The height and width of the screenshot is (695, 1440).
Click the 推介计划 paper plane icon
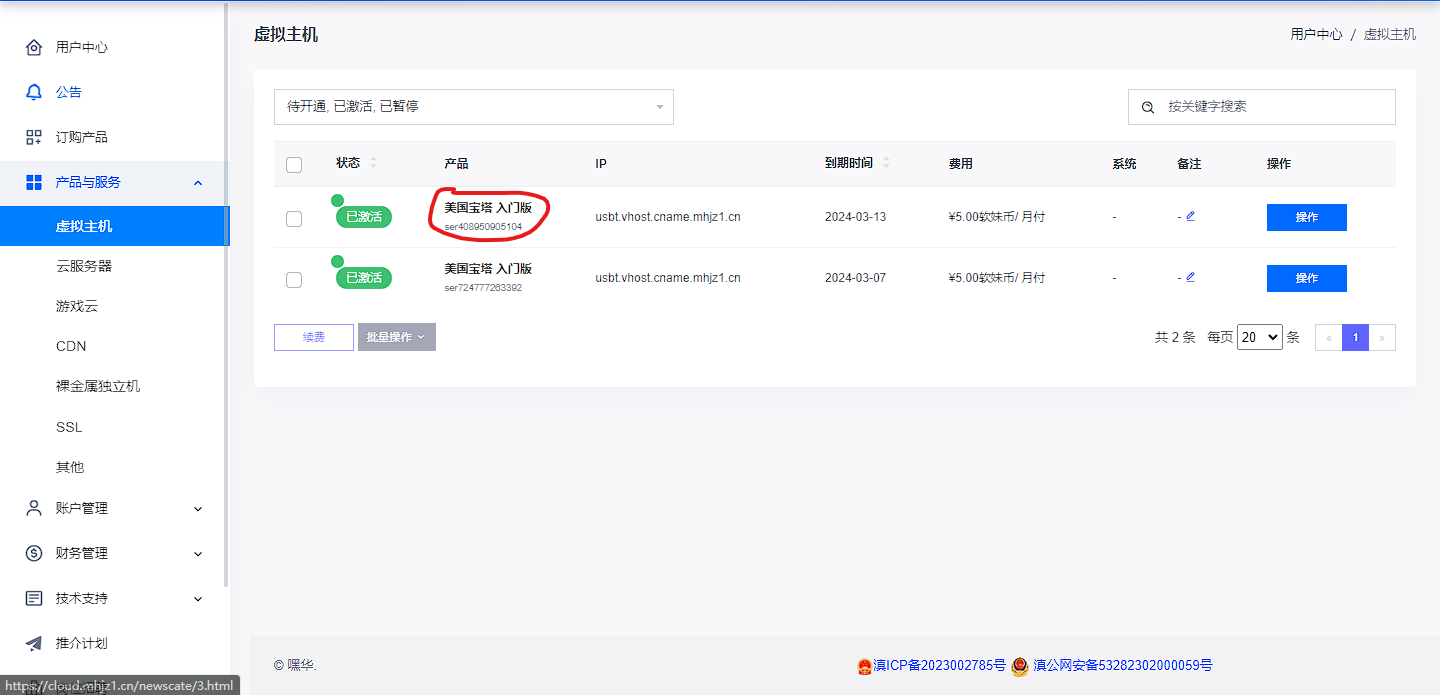click(34, 643)
